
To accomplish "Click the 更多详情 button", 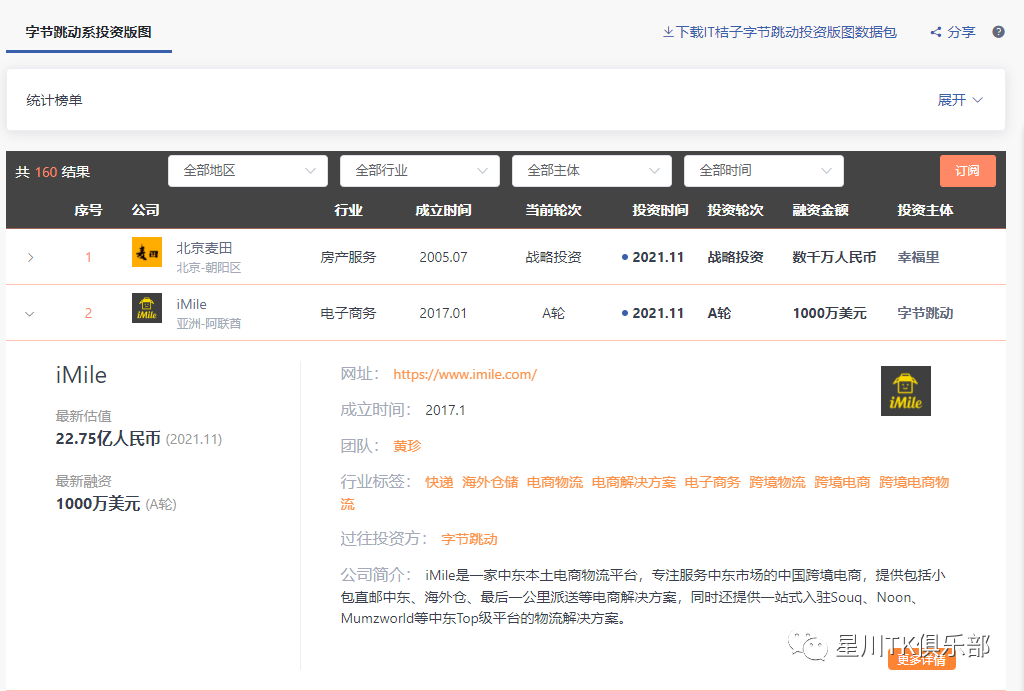I will [x=922, y=660].
